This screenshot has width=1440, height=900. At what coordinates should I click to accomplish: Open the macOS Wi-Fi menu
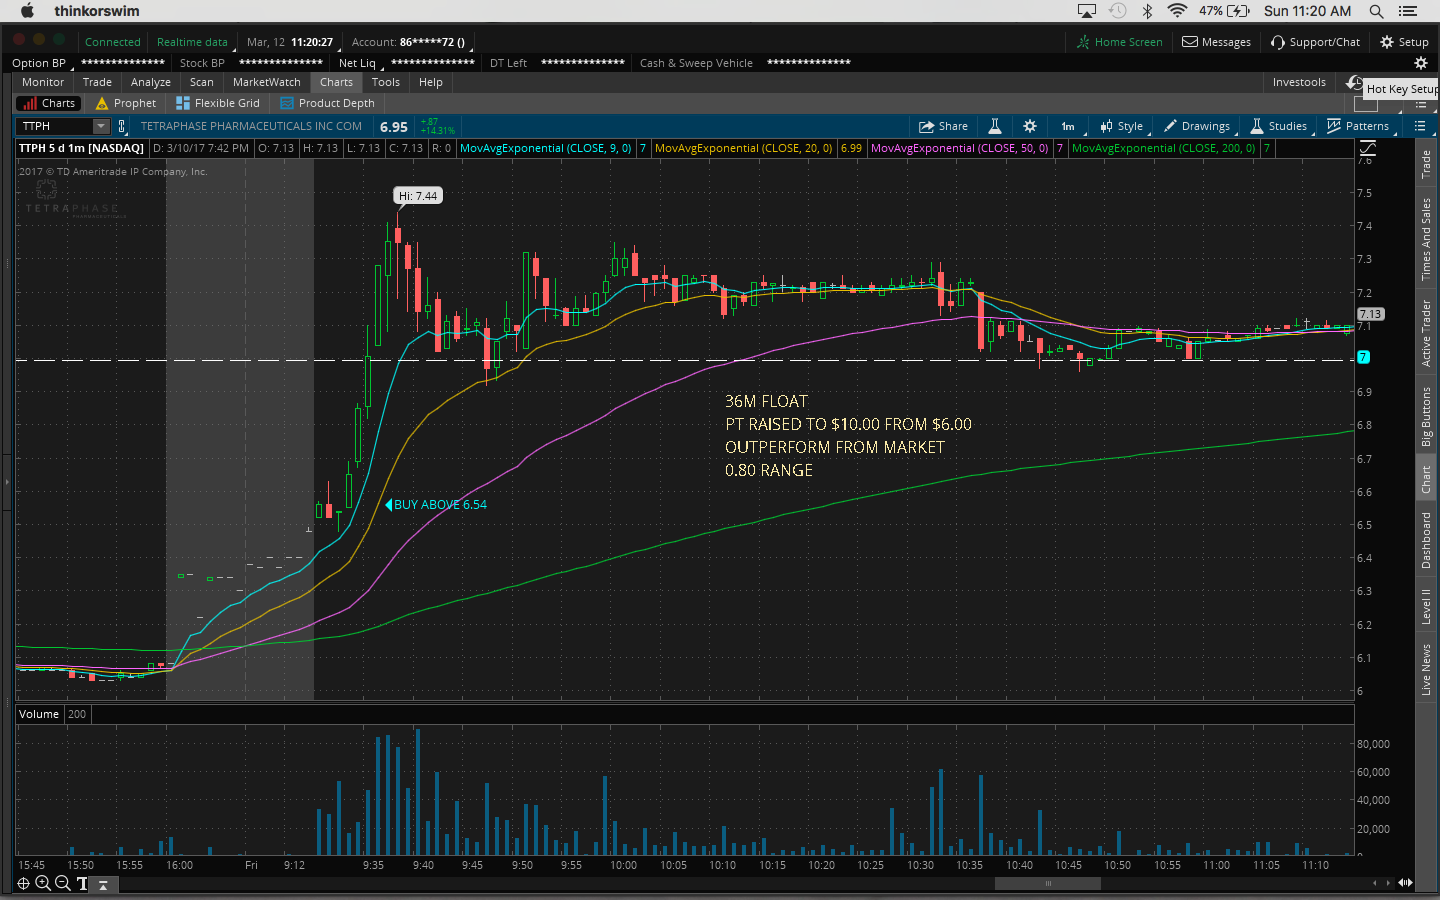tap(1177, 11)
